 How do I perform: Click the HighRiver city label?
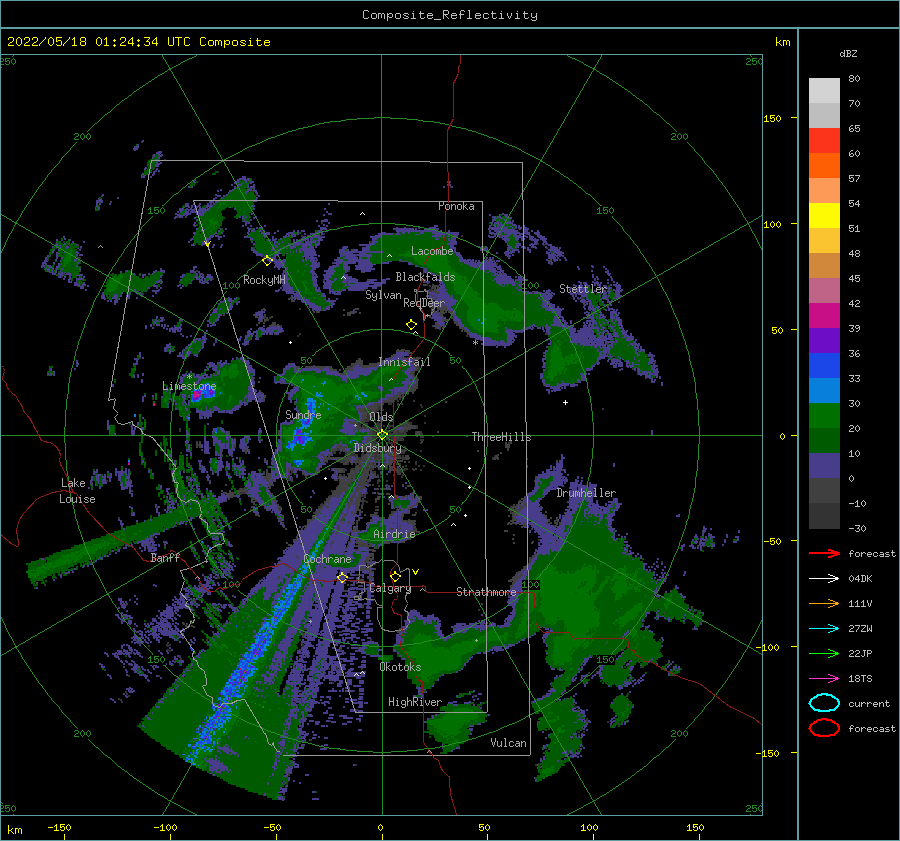tap(415, 702)
